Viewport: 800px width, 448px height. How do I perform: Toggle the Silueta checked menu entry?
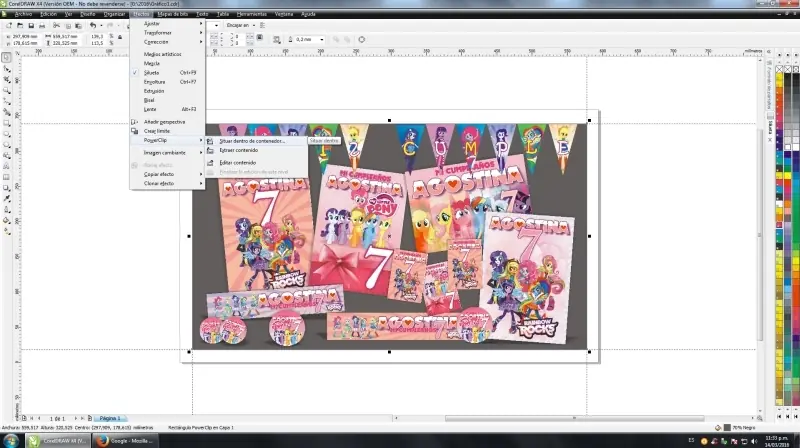coord(167,72)
